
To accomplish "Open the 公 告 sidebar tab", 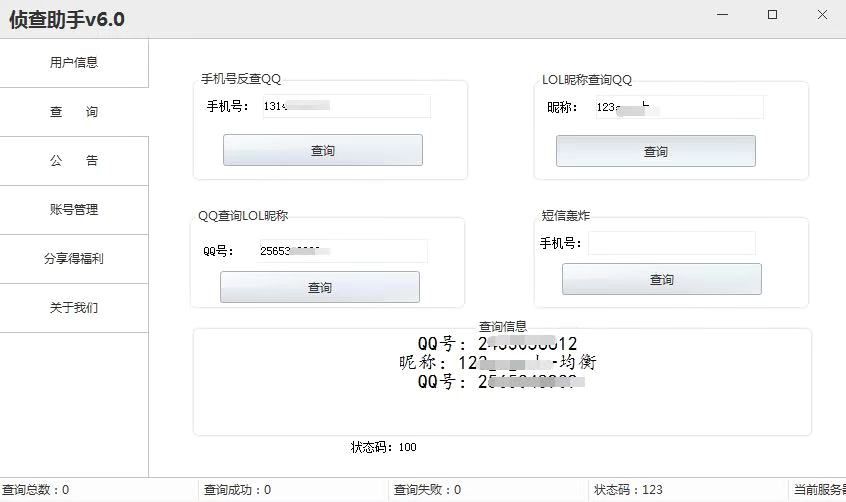I will click(74, 161).
